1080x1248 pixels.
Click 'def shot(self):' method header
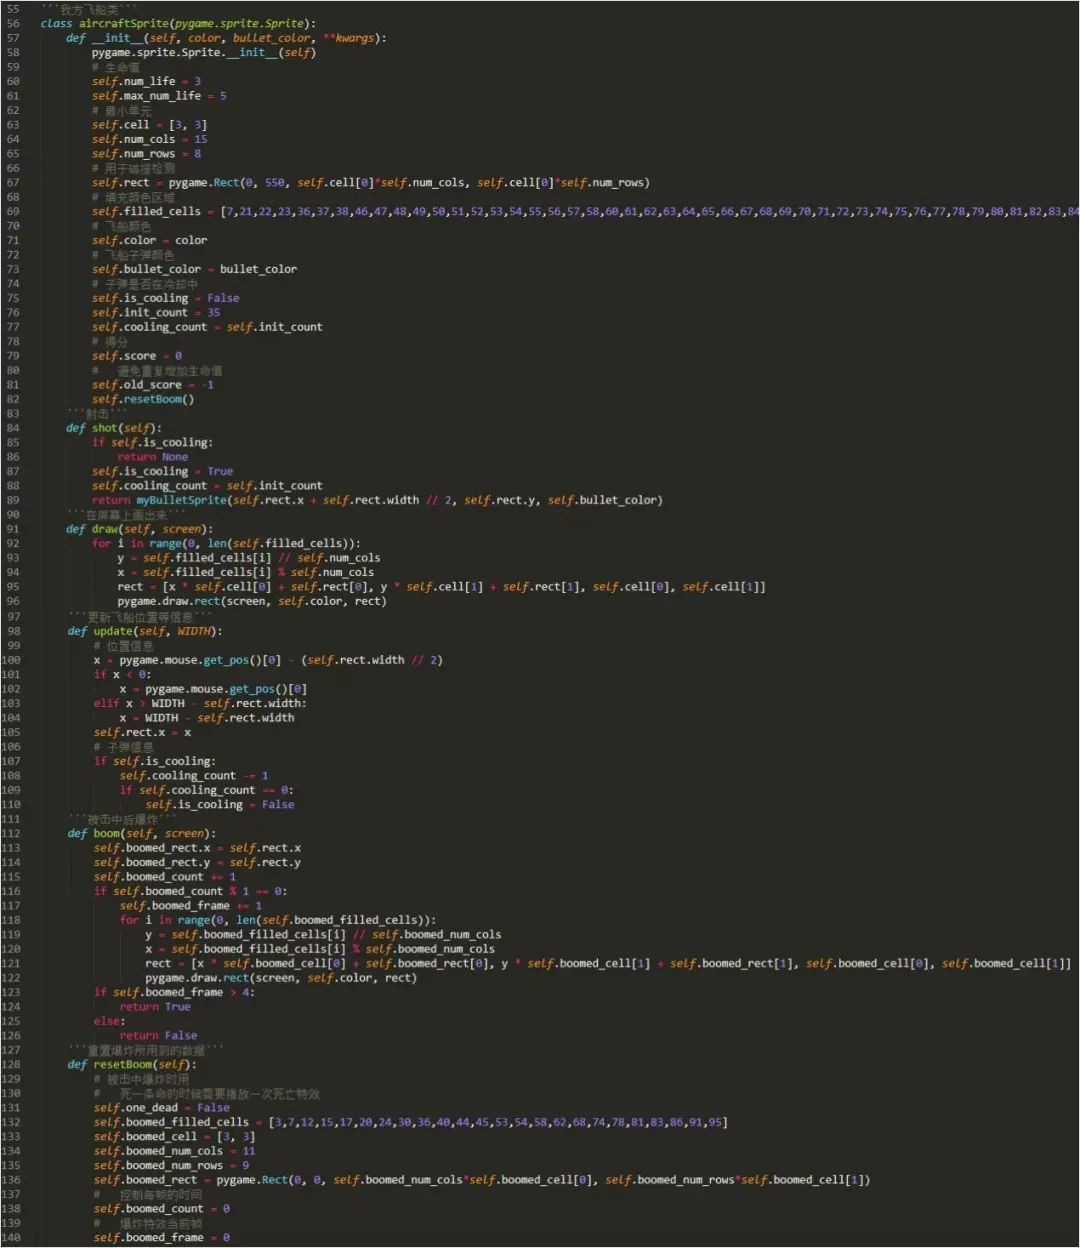pyautogui.click(x=112, y=428)
